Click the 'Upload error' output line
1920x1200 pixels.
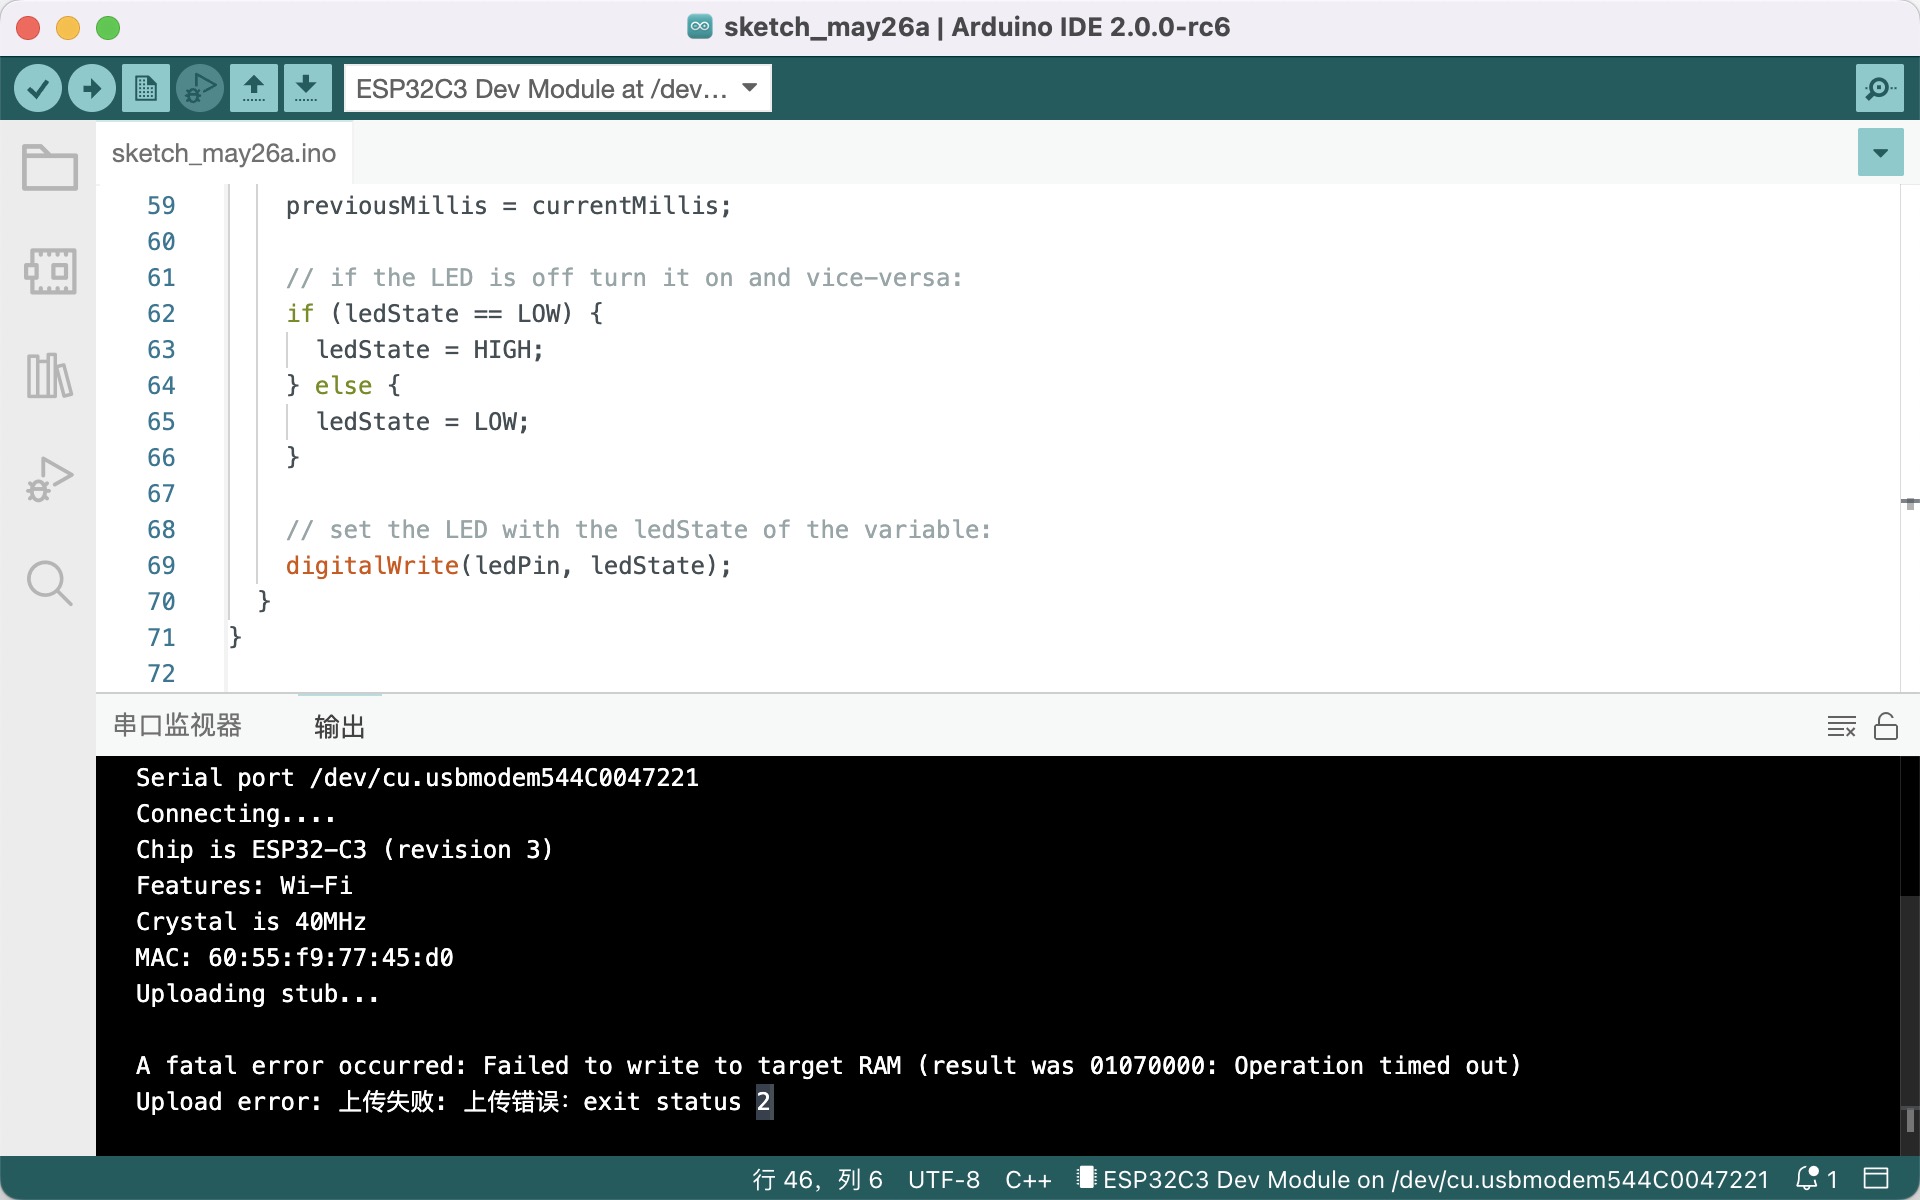454,1102
